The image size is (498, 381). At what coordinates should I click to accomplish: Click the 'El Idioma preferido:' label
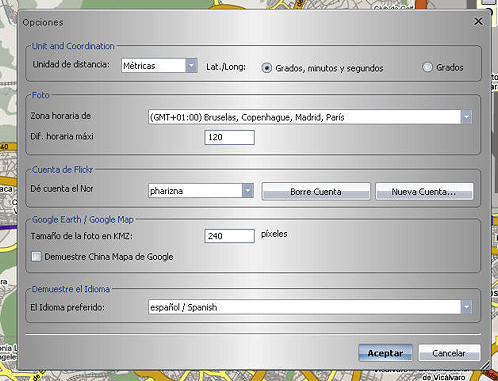click(x=67, y=307)
